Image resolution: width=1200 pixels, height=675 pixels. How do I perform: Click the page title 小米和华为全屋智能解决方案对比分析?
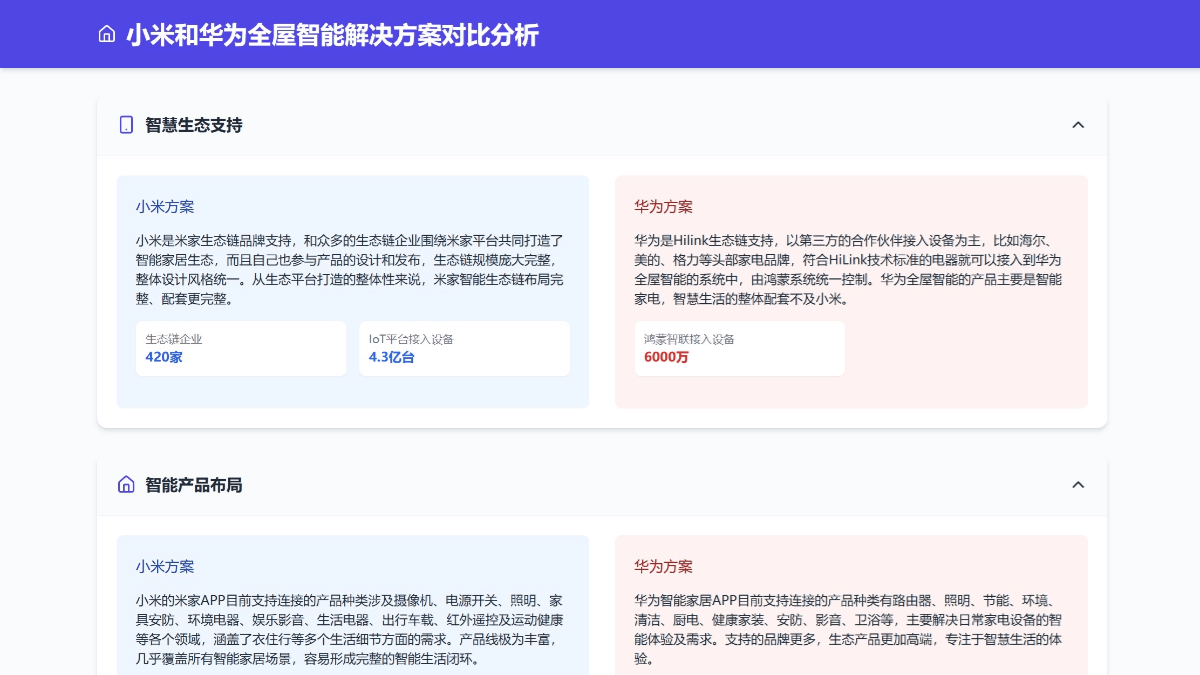332,34
